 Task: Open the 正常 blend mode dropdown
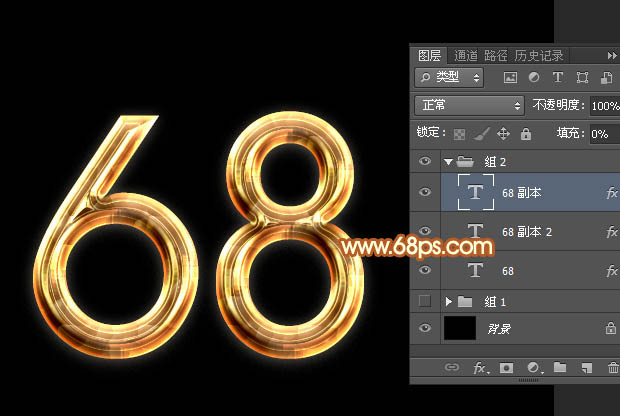point(469,105)
